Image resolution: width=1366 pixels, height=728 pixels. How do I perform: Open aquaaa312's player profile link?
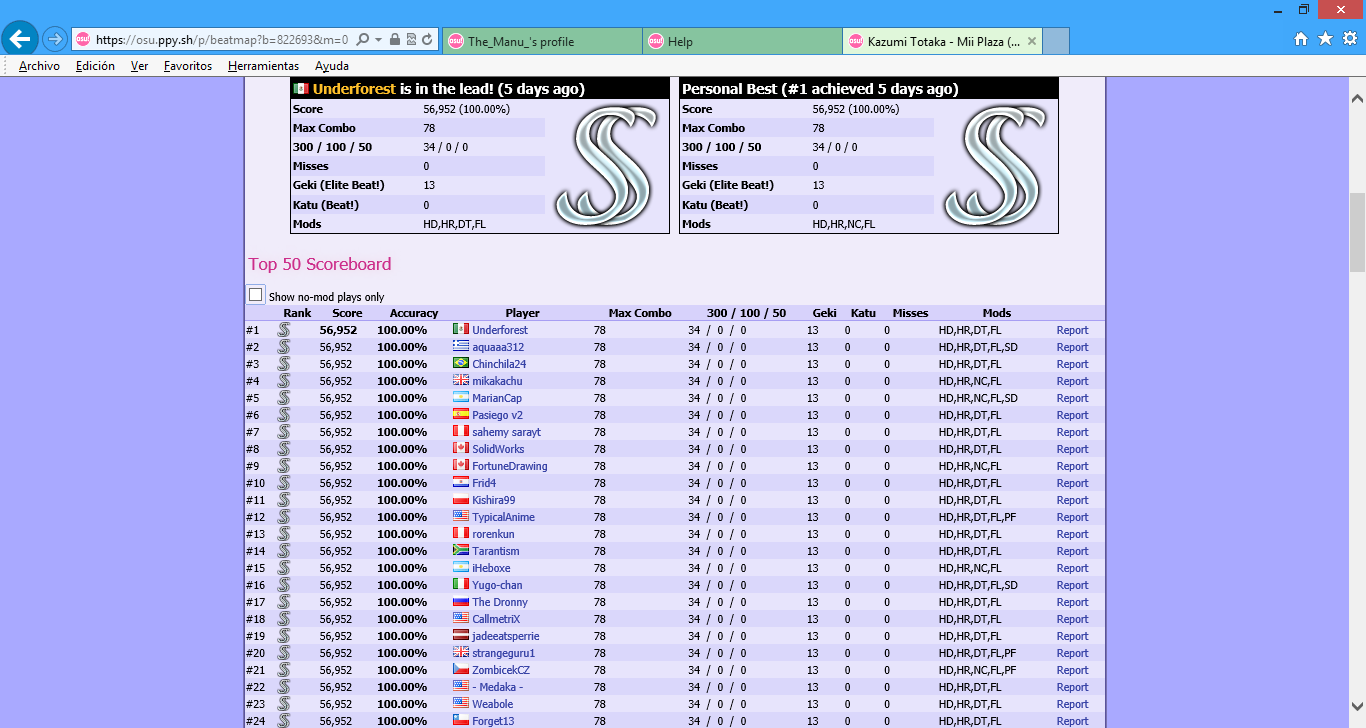point(498,347)
